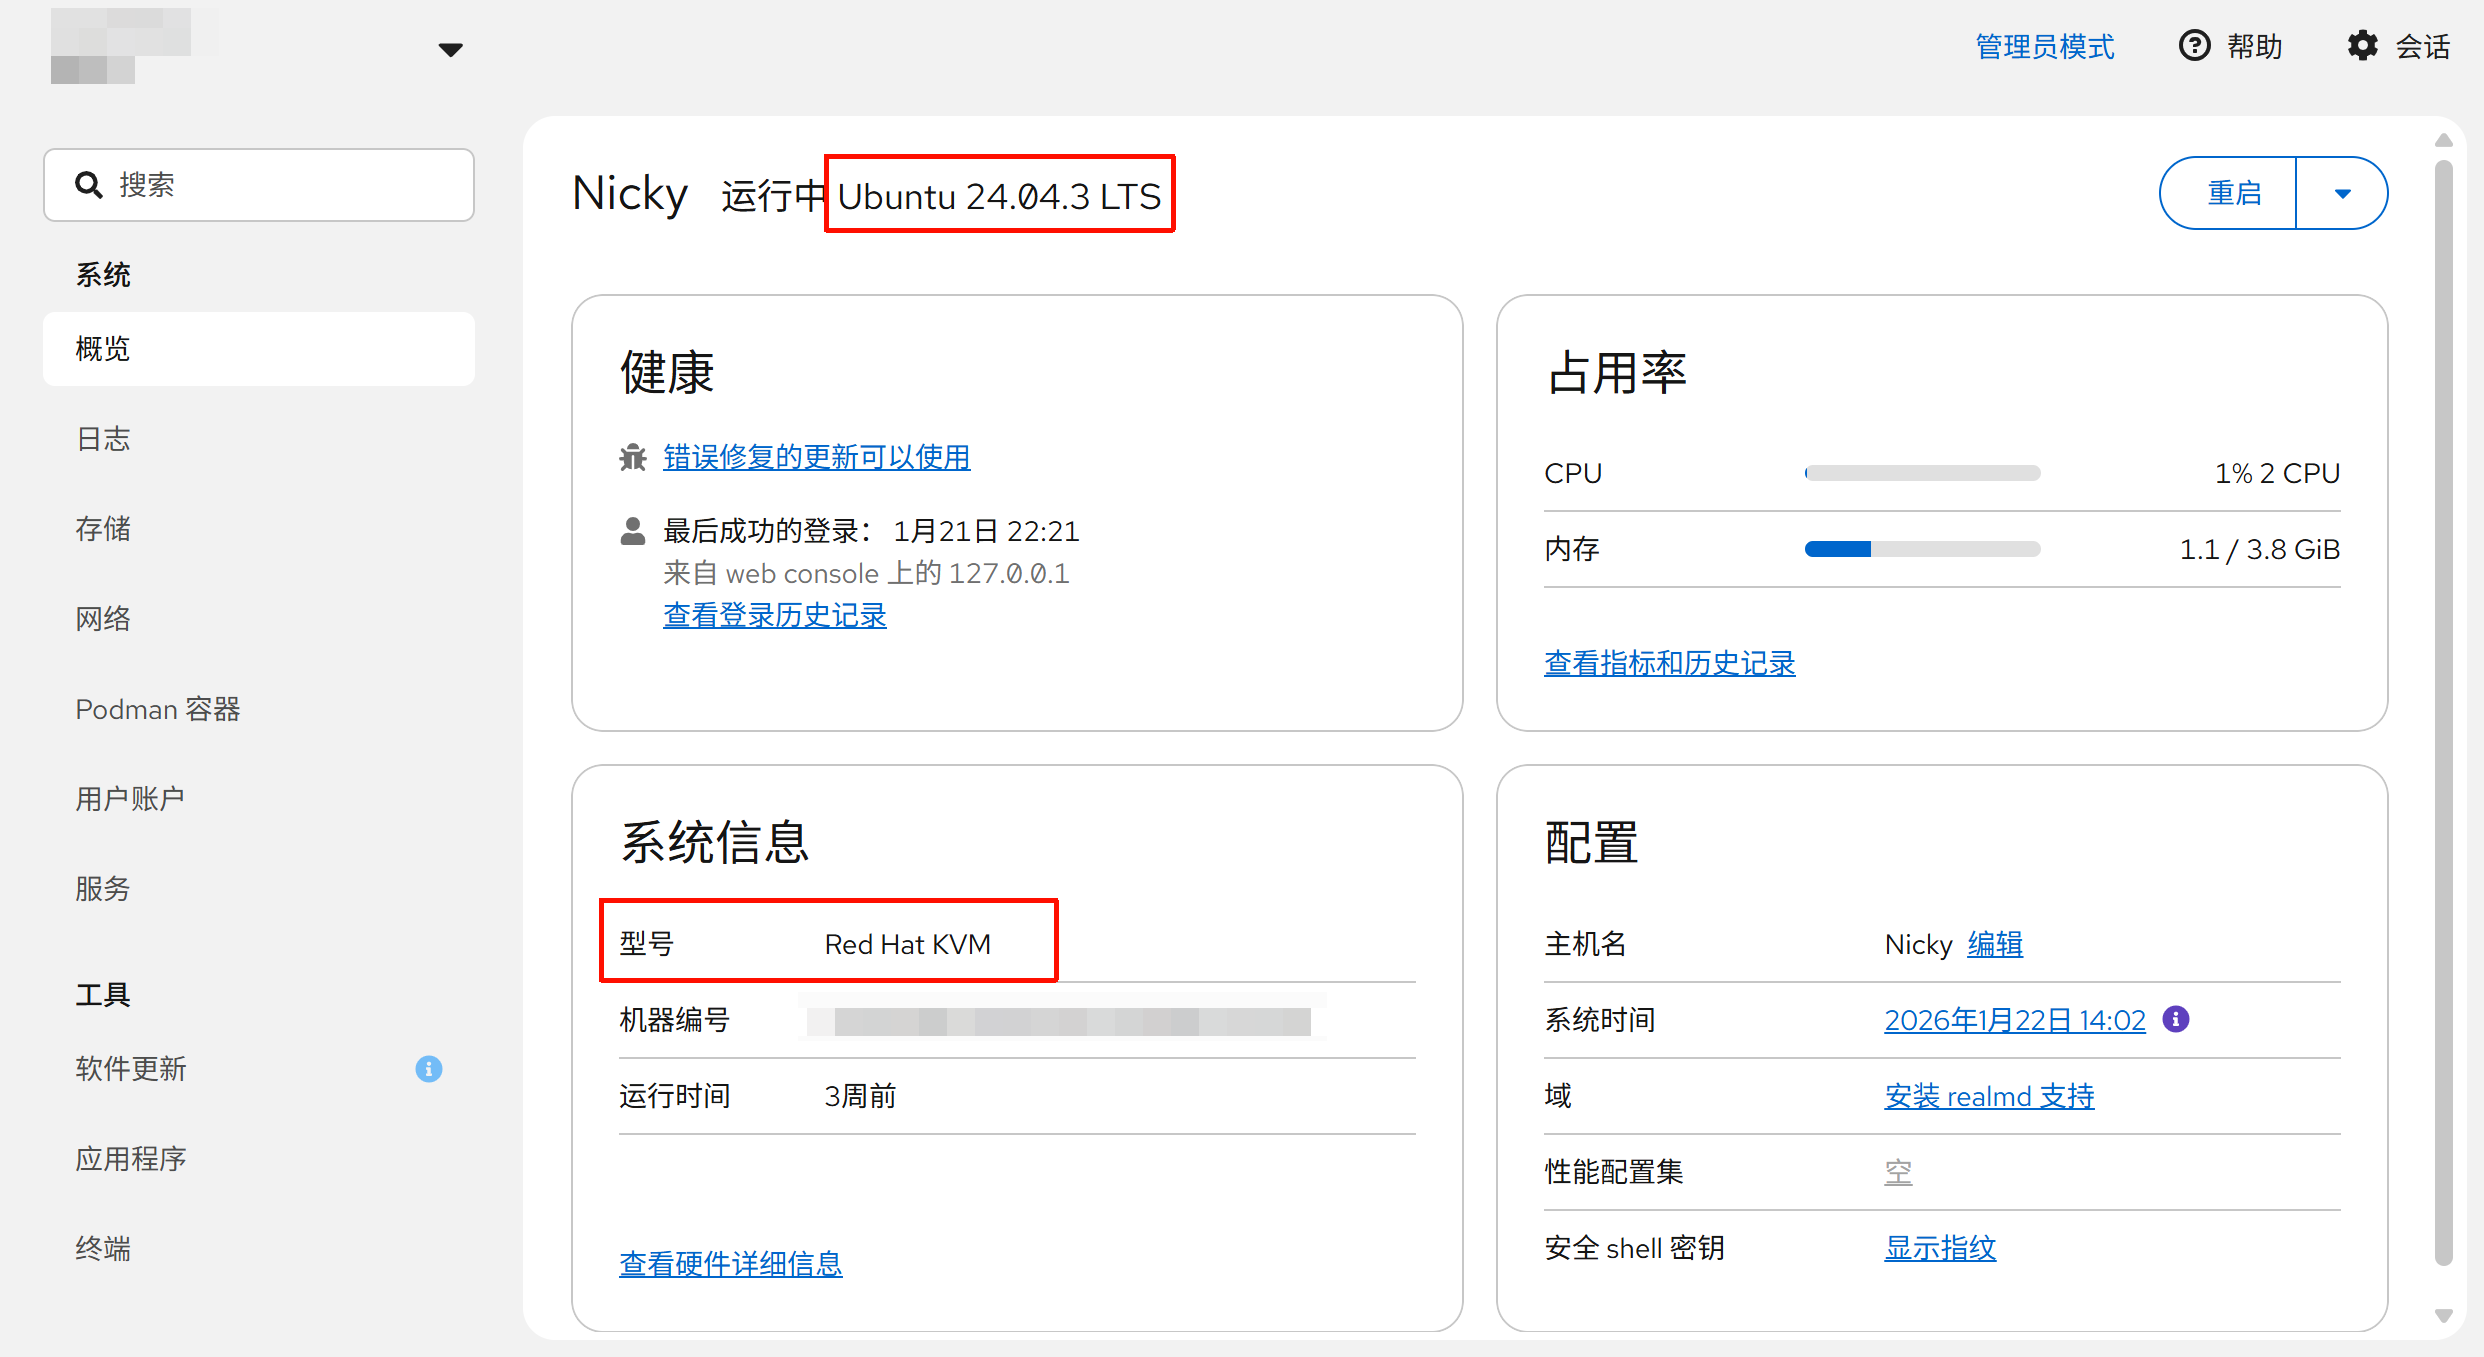Click the scrollbar down arrow
The height and width of the screenshot is (1357, 2484).
coord(2443,1316)
